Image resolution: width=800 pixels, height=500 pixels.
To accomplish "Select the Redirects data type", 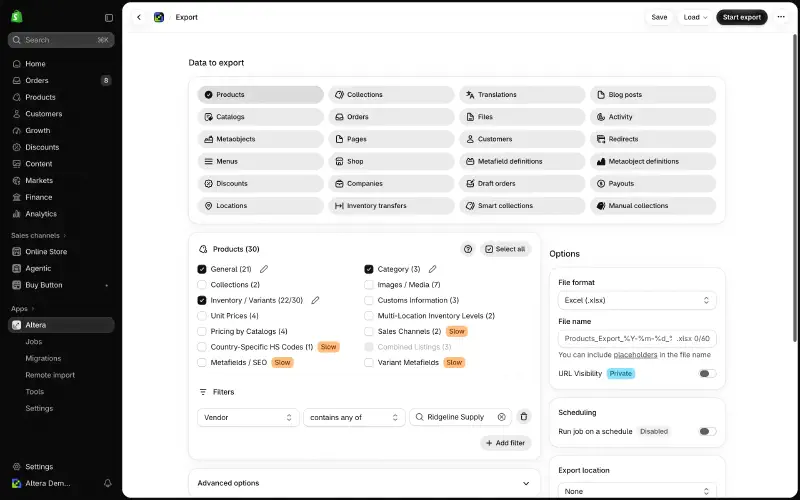I will pyautogui.click(x=653, y=139).
